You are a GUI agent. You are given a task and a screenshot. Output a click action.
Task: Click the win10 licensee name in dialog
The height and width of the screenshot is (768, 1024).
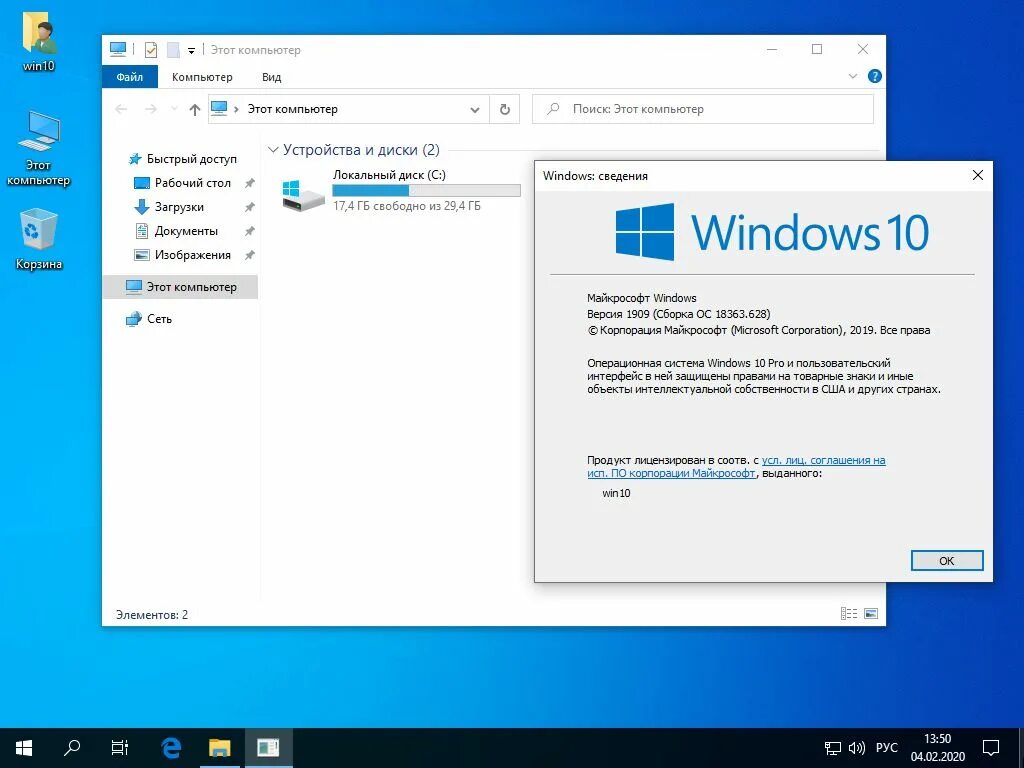click(x=616, y=493)
